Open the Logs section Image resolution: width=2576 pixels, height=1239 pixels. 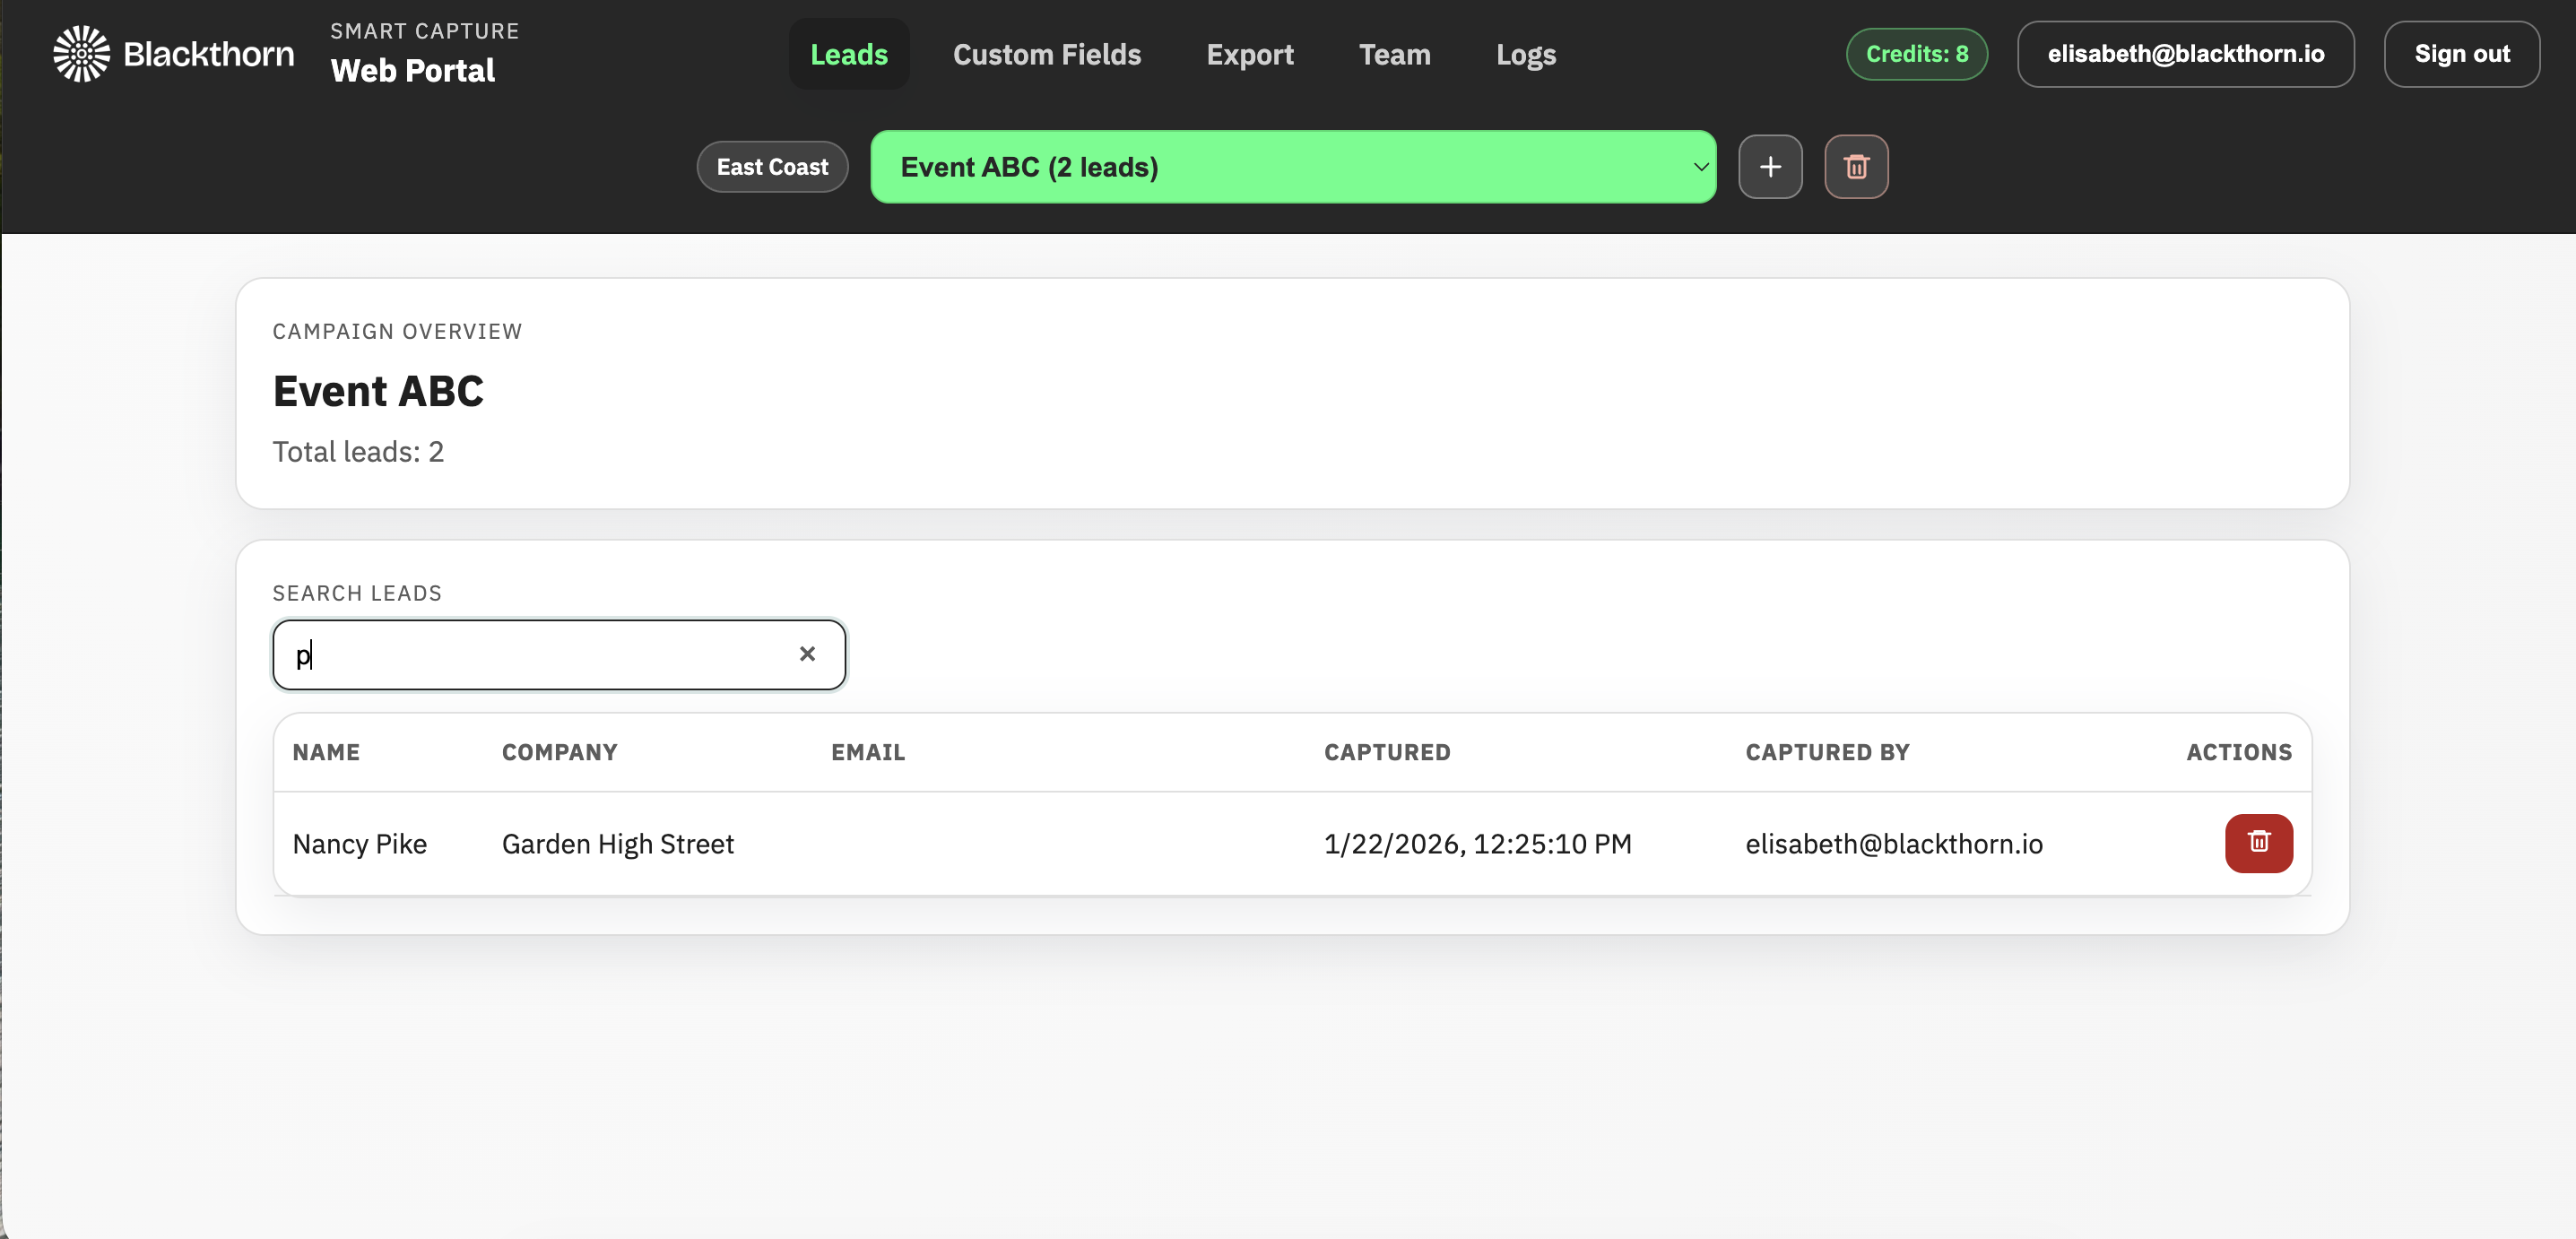[1526, 53]
